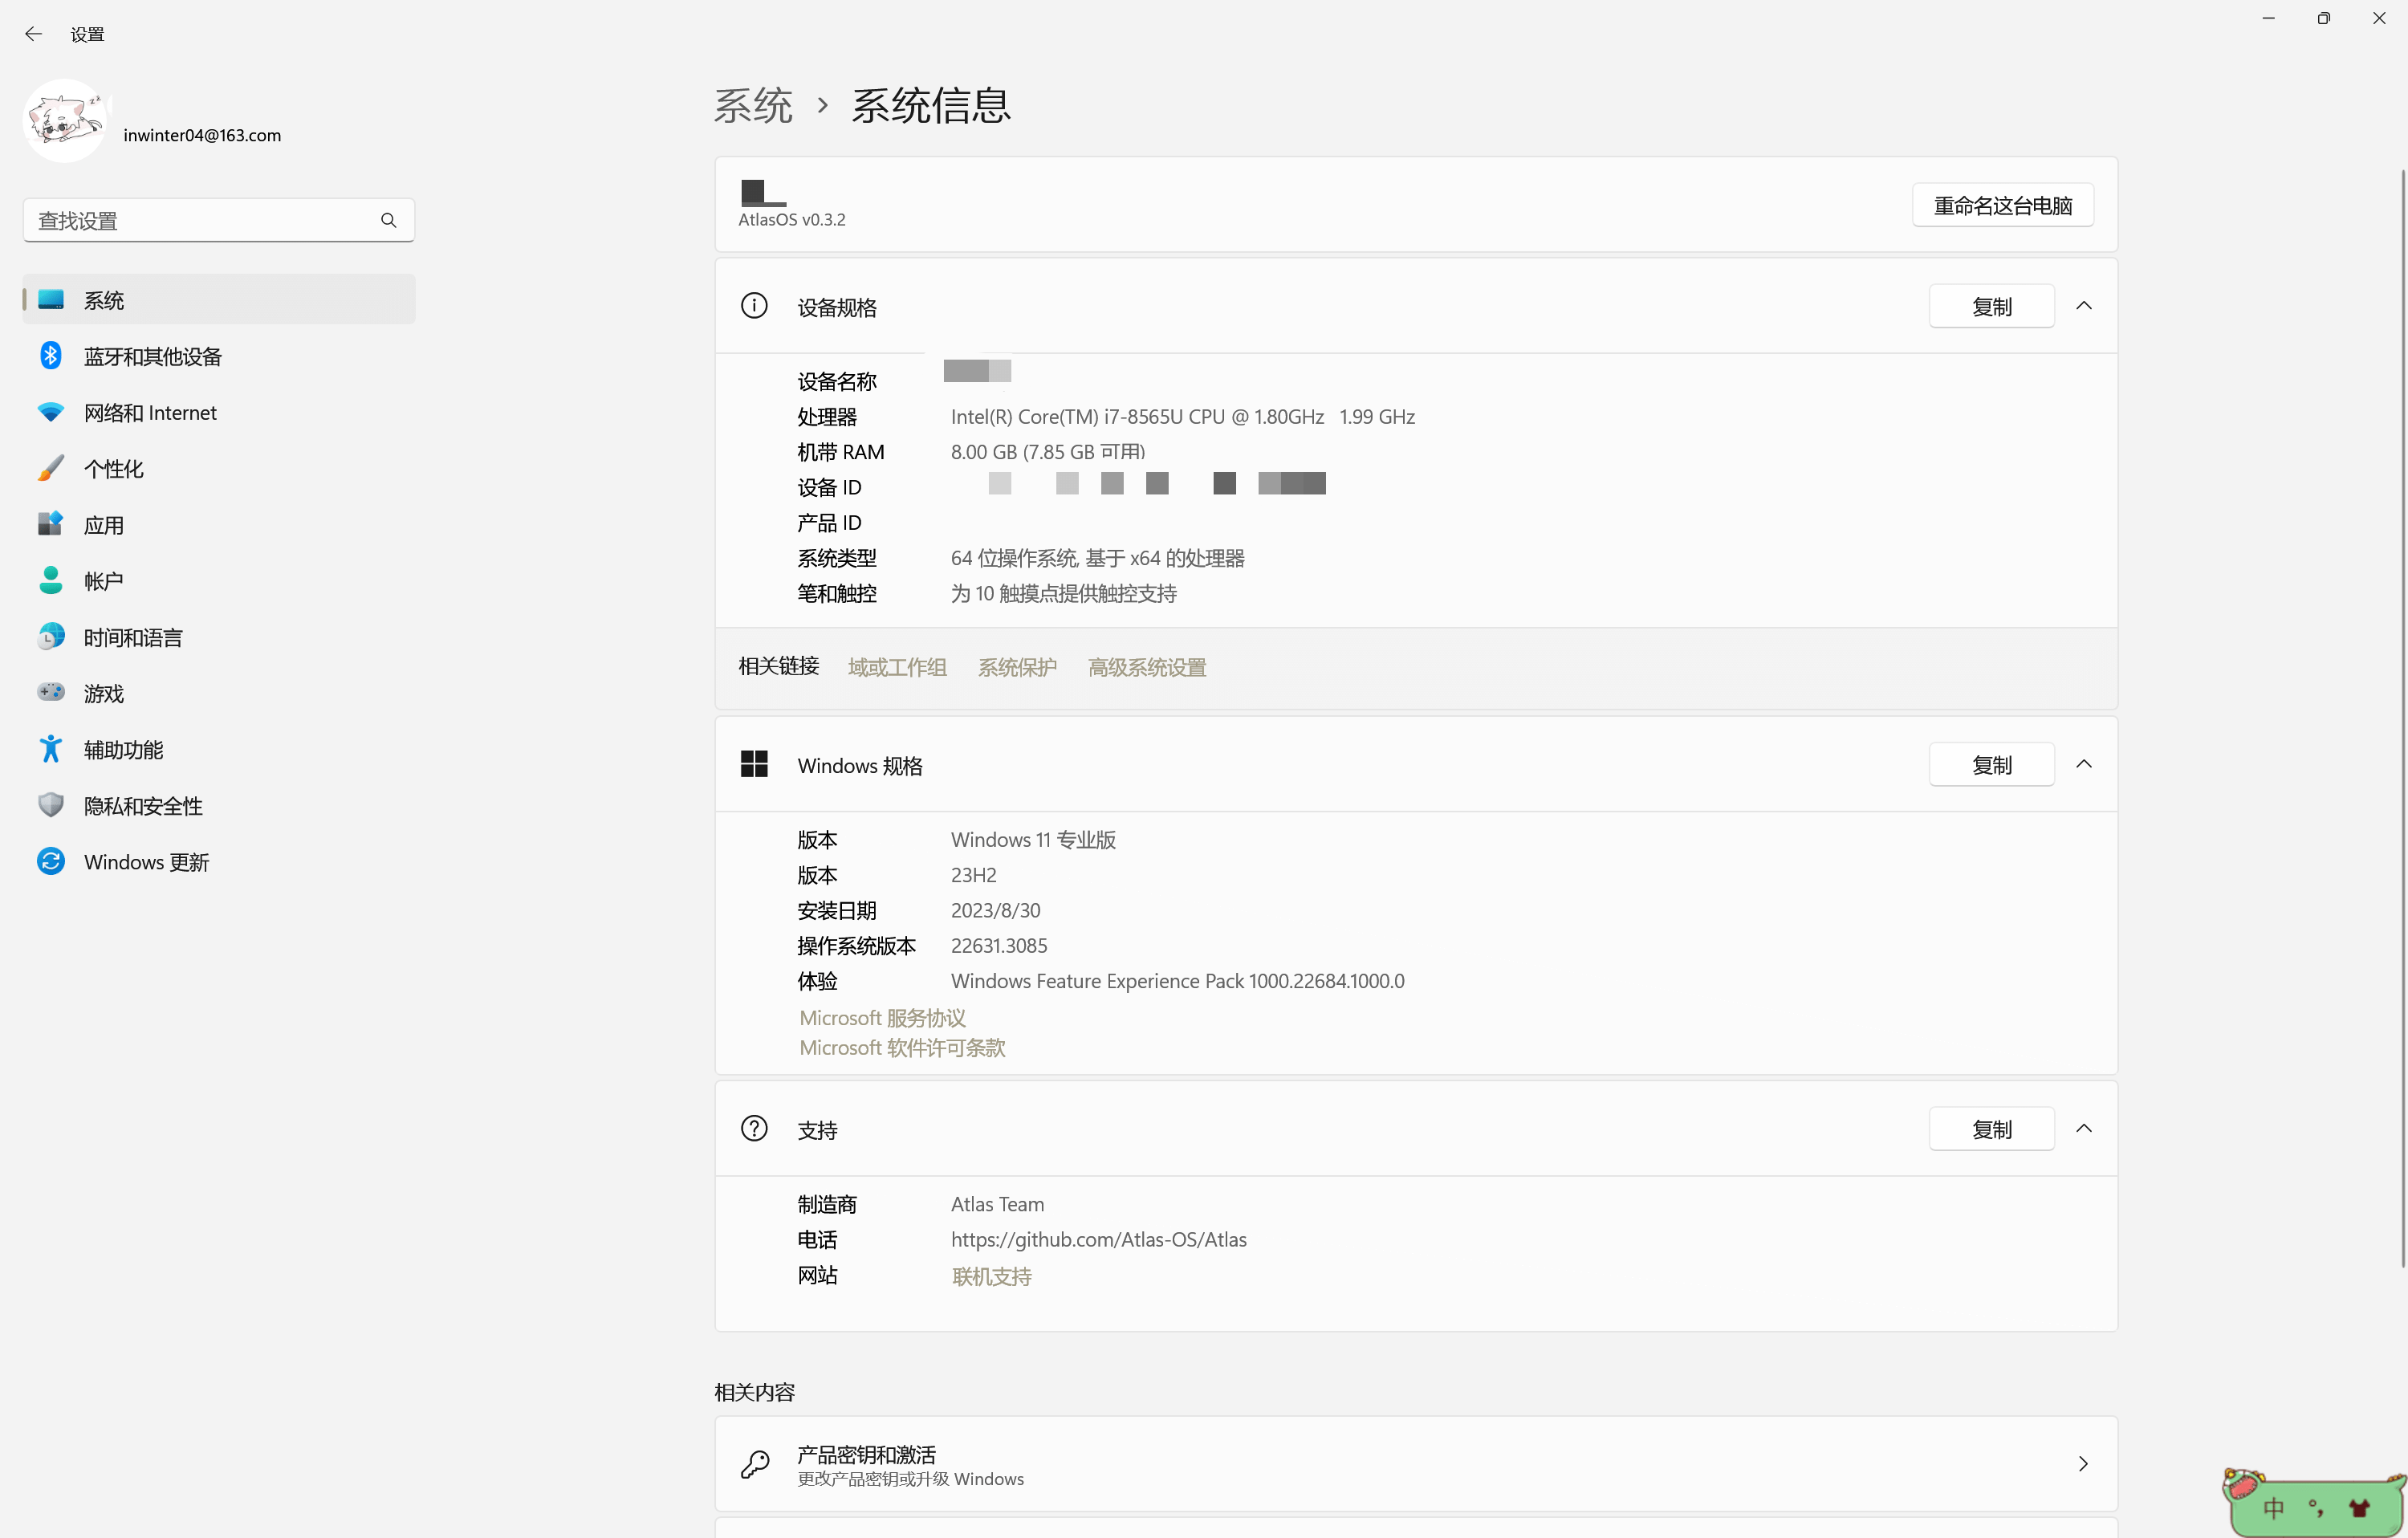Open 个性化 settings
The height and width of the screenshot is (1538, 2408).
219,468
